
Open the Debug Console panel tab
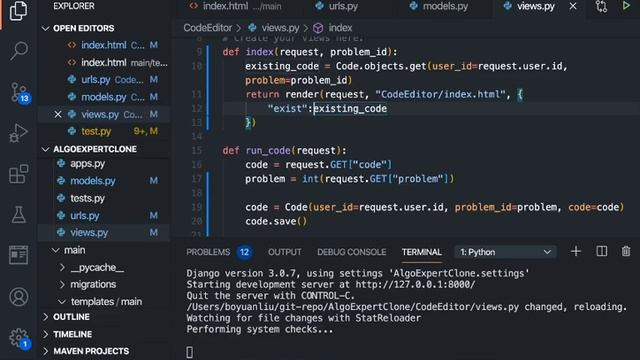click(351, 252)
